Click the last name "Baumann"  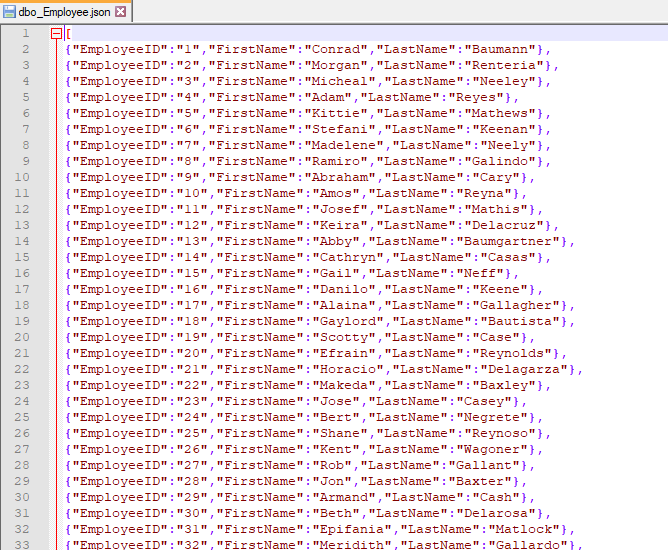tap(500, 49)
